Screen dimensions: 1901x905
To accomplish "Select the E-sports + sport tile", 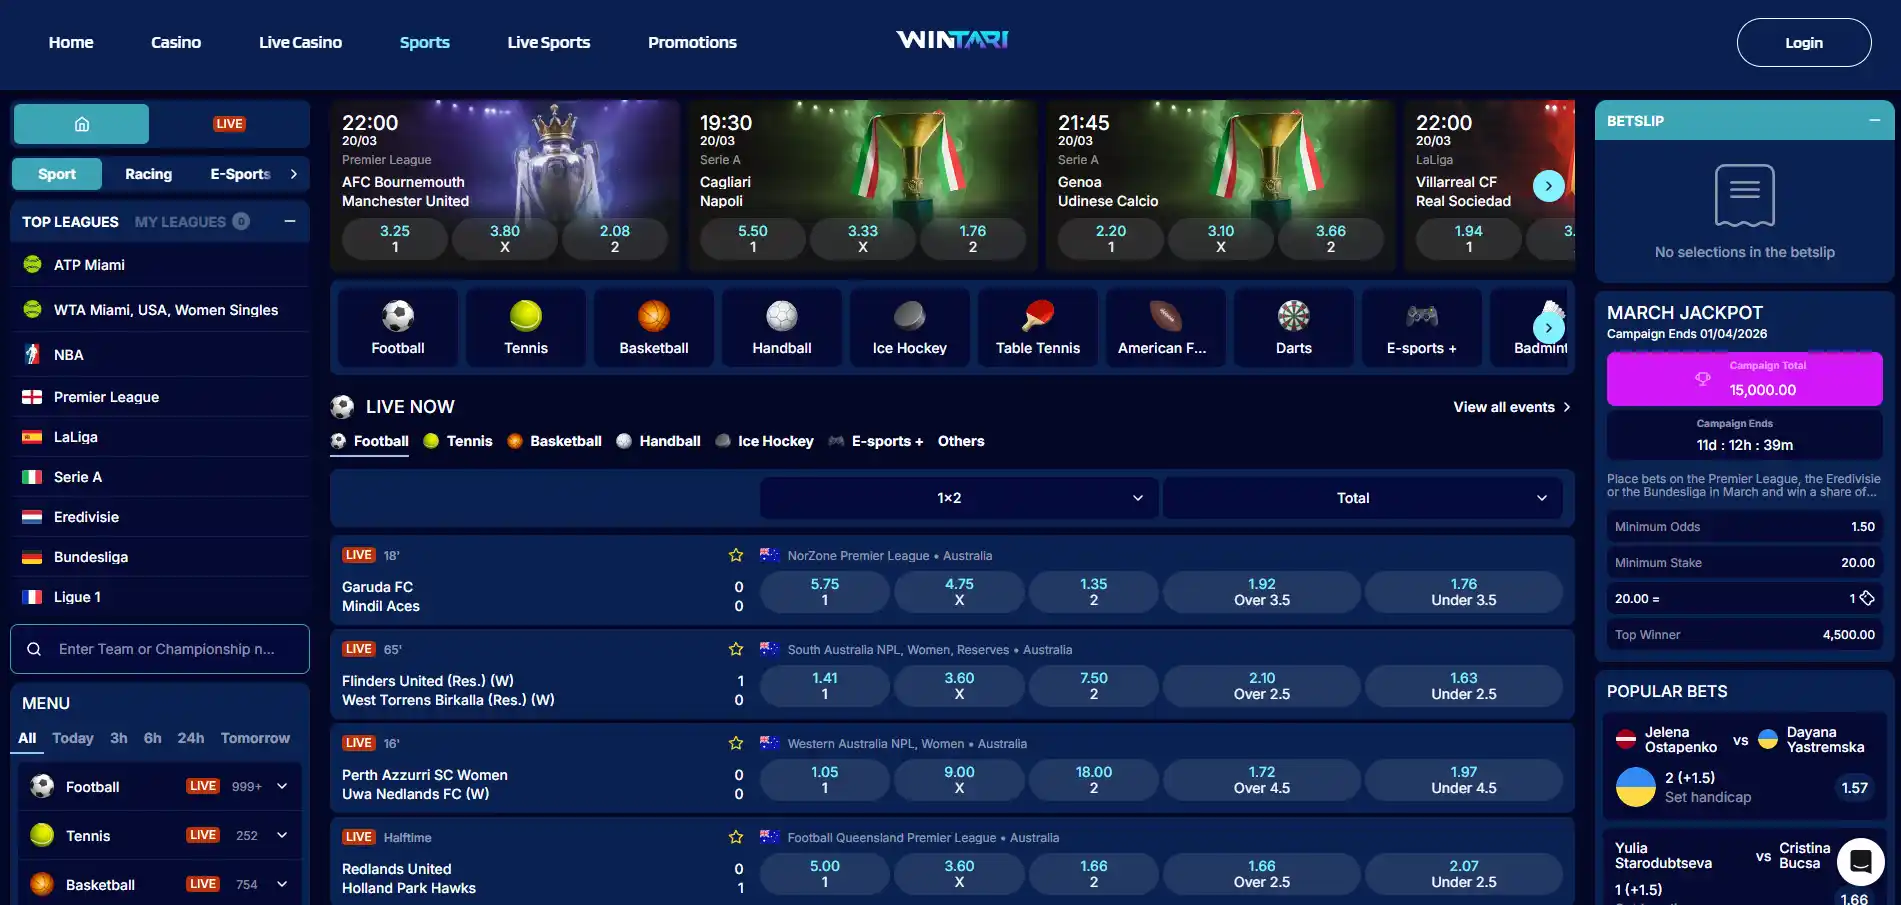I will tap(1422, 328).
